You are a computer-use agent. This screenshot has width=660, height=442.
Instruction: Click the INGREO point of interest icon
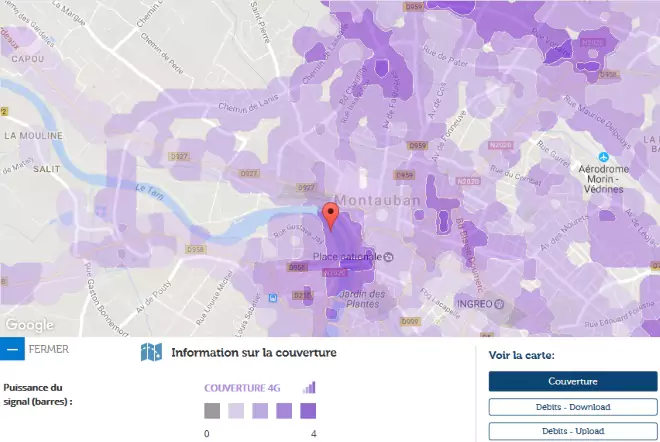[x=499, y=304]
